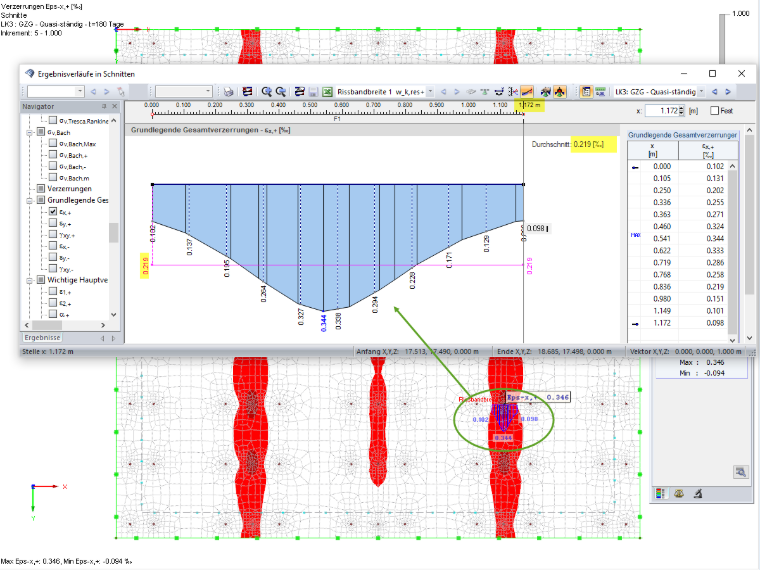The width and height of the screenshot is (760, 570).
Task: Click the Navigator vertical scrollbar thumb
Action: [113, 233]
